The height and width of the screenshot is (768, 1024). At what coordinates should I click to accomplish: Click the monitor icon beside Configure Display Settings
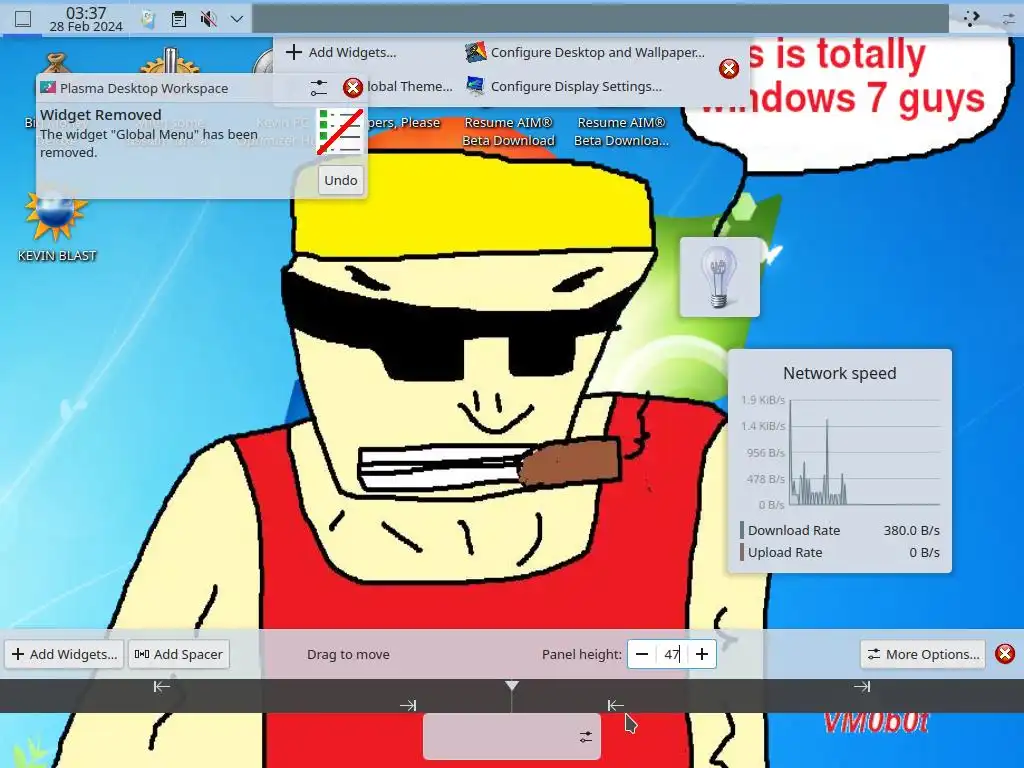pos(475,86)
